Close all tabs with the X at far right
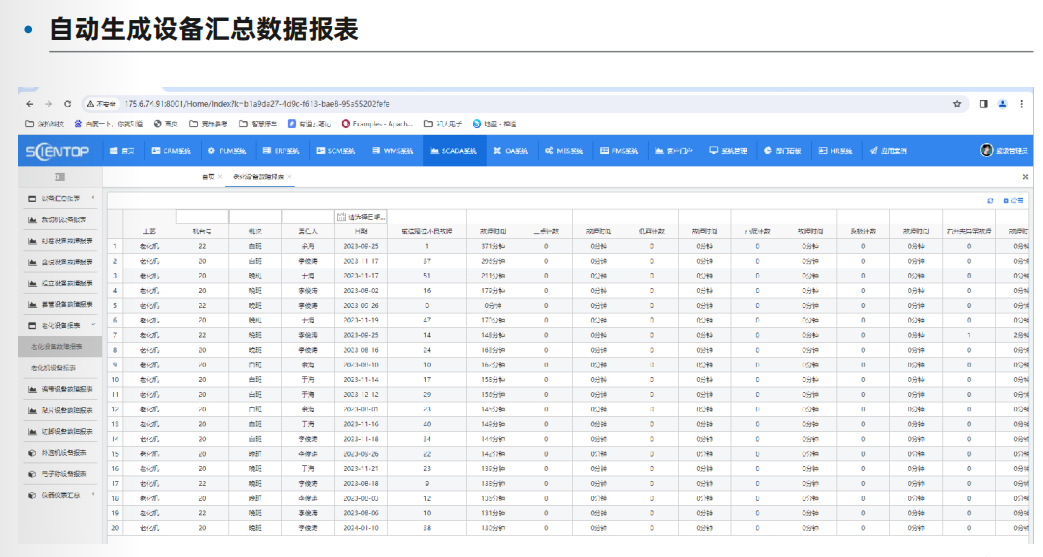1043x557 pixels. point(1025,177)
